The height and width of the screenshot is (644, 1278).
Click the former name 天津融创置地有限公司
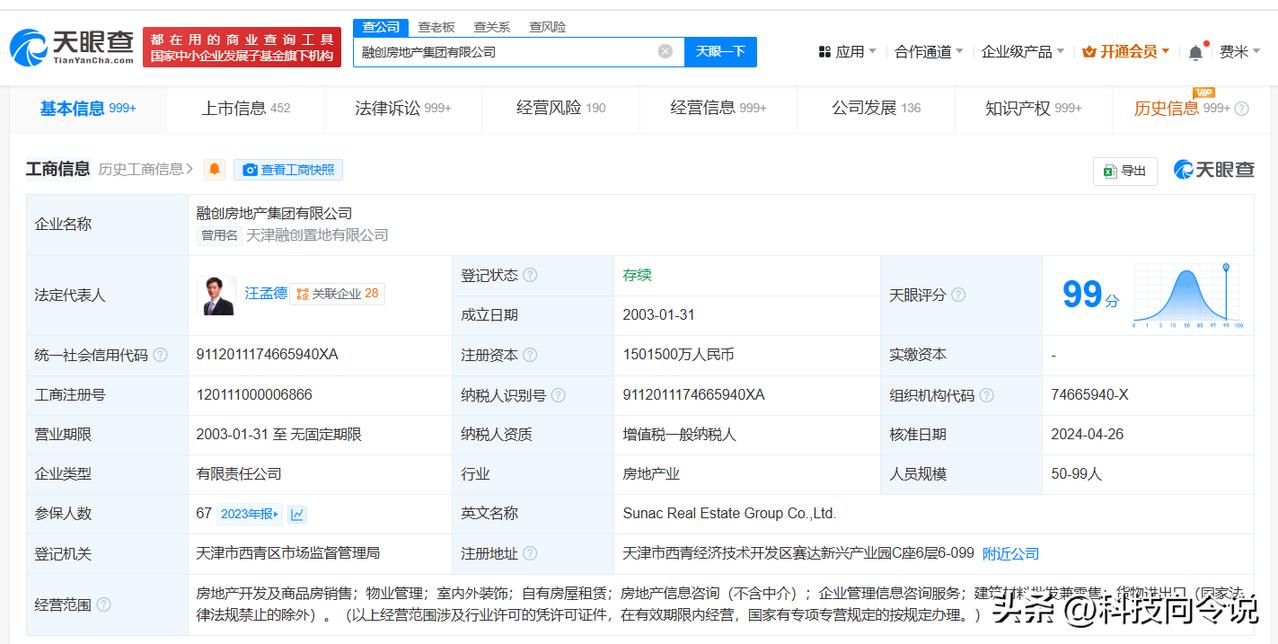[317, 235]
